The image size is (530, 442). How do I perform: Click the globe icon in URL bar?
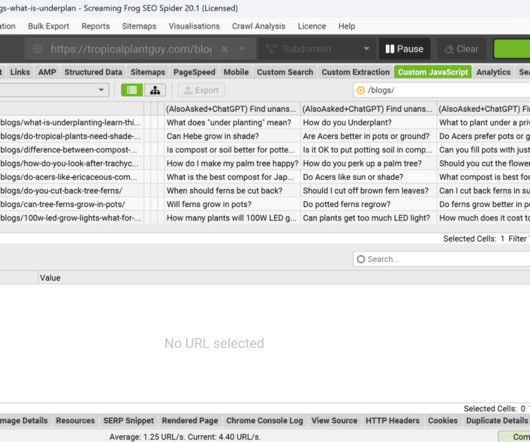pyautogui.click(x=38, y=49)
